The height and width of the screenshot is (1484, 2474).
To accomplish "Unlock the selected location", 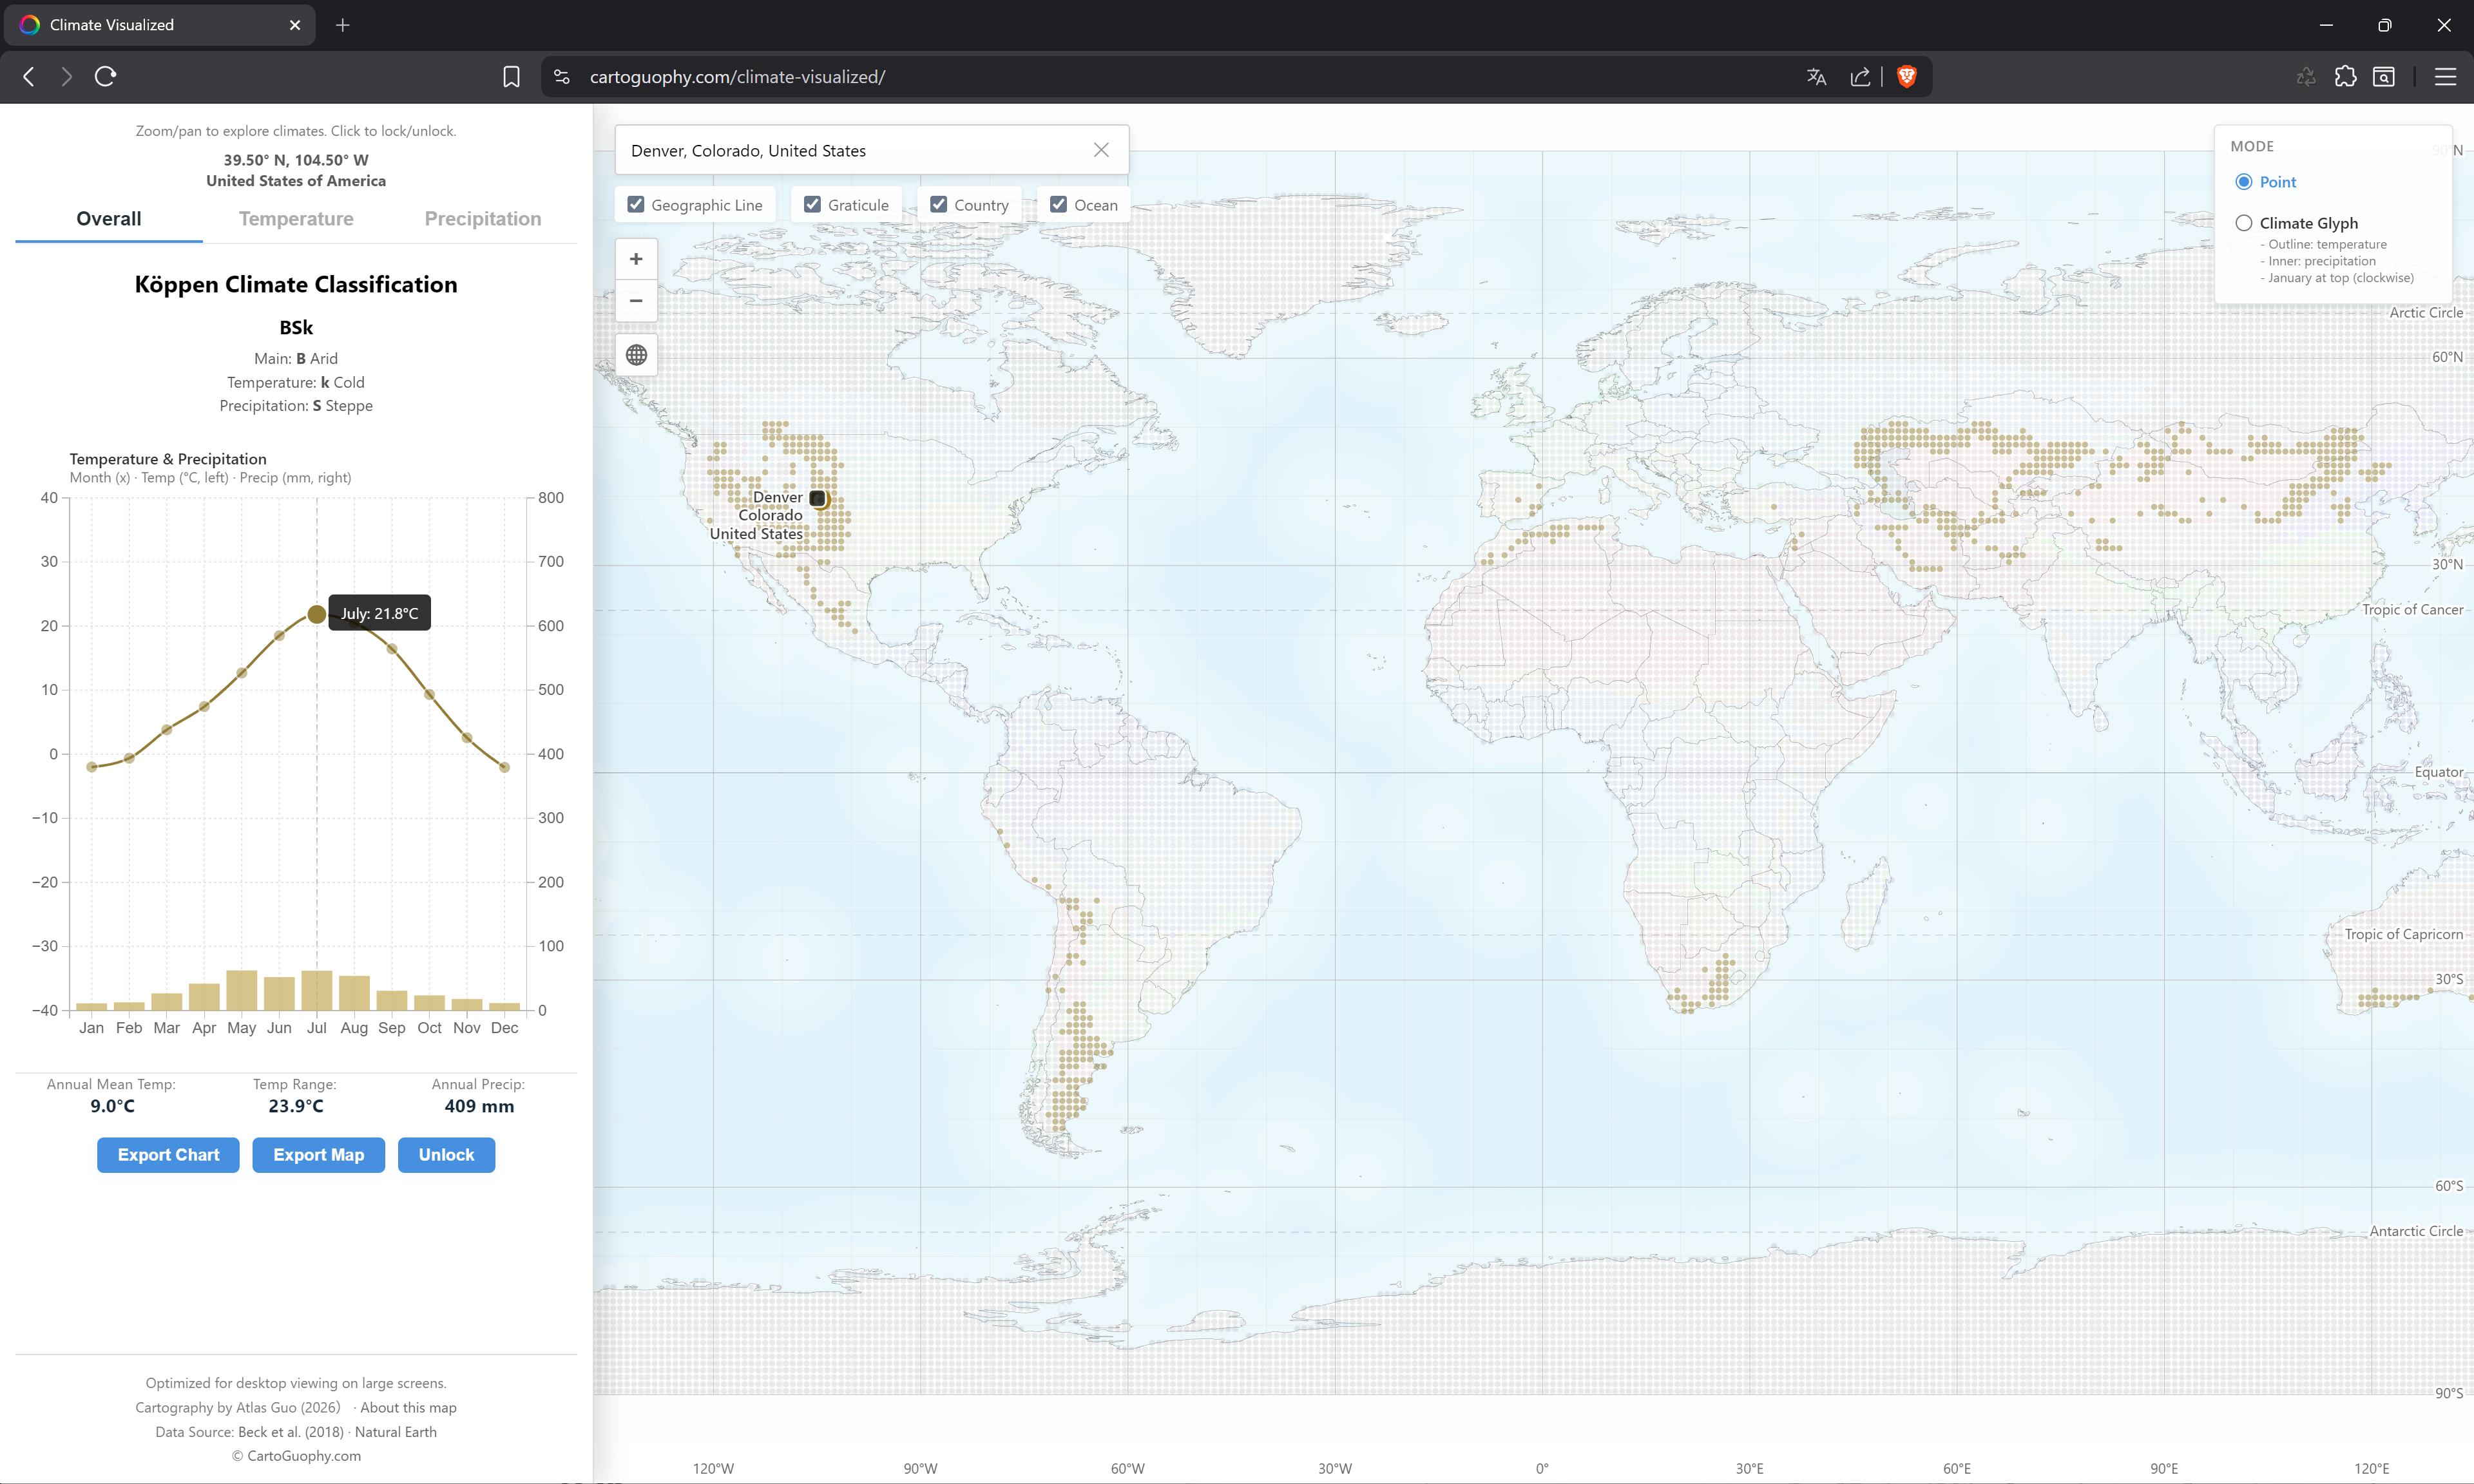I will tap(446, 1155).
